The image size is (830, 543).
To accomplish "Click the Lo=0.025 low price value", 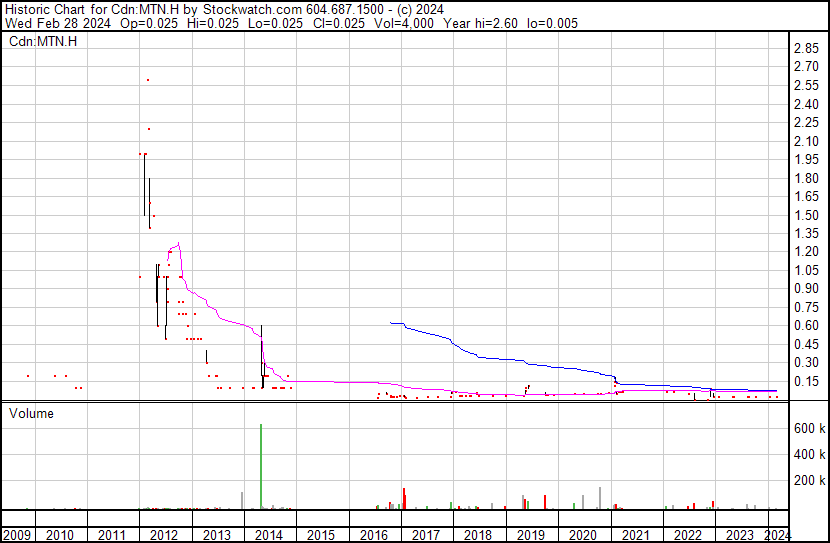I will point(275,23).
